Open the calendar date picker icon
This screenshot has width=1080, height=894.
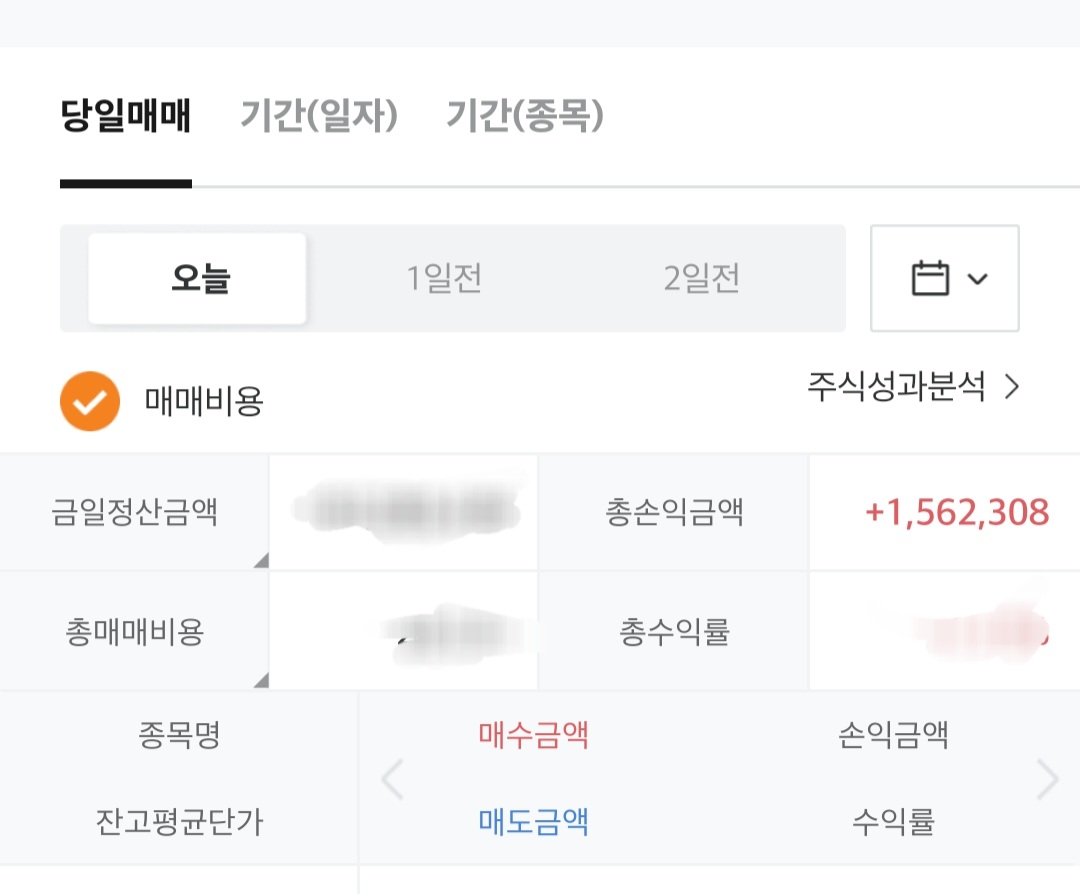[x=930, y=278]
